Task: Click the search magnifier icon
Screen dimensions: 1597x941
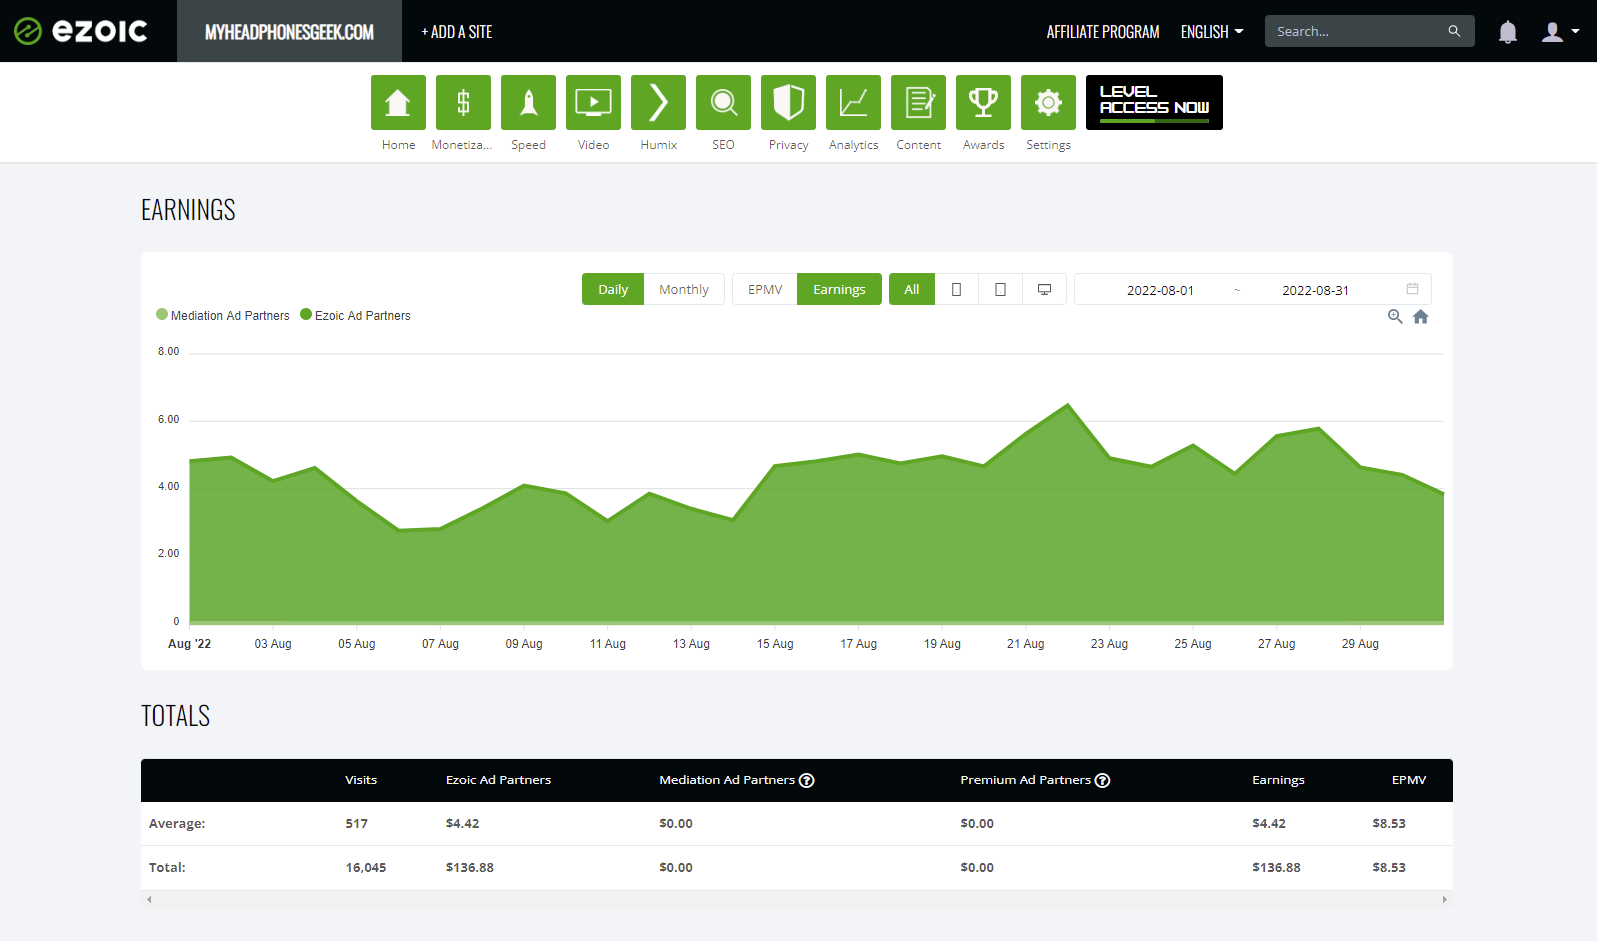Action: pyautogui.click(x=1454, y=31)
